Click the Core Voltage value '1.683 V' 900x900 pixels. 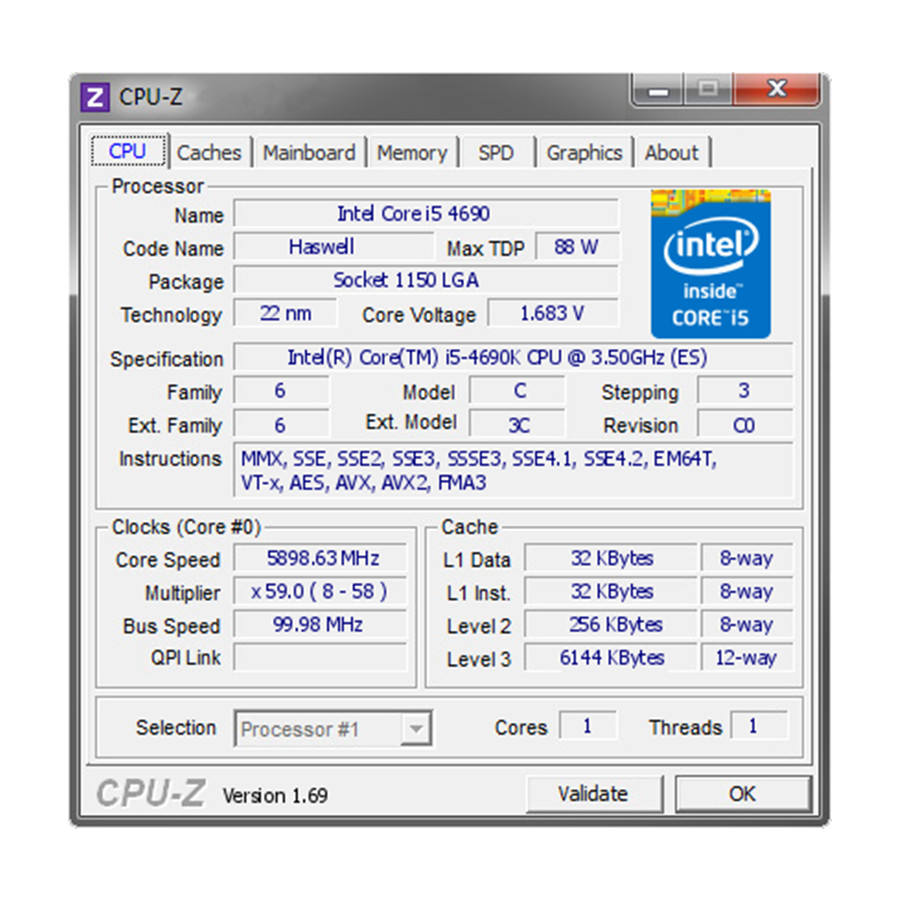click(553, 313)
